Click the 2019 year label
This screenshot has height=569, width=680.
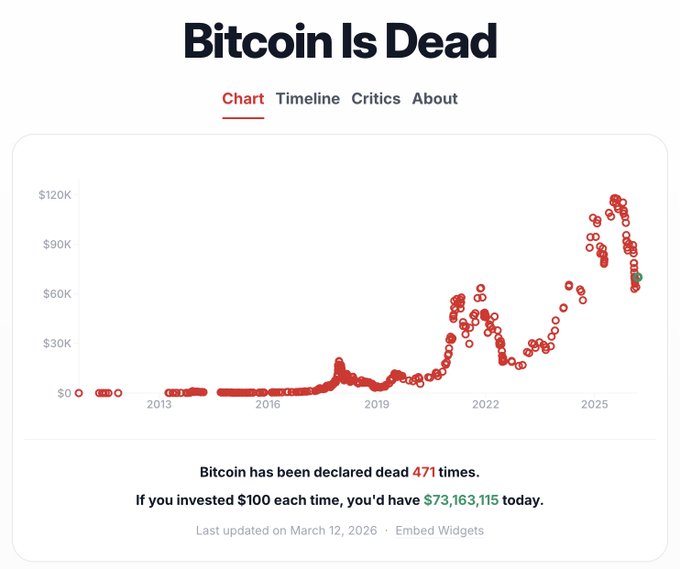click(x=377, y=405)
